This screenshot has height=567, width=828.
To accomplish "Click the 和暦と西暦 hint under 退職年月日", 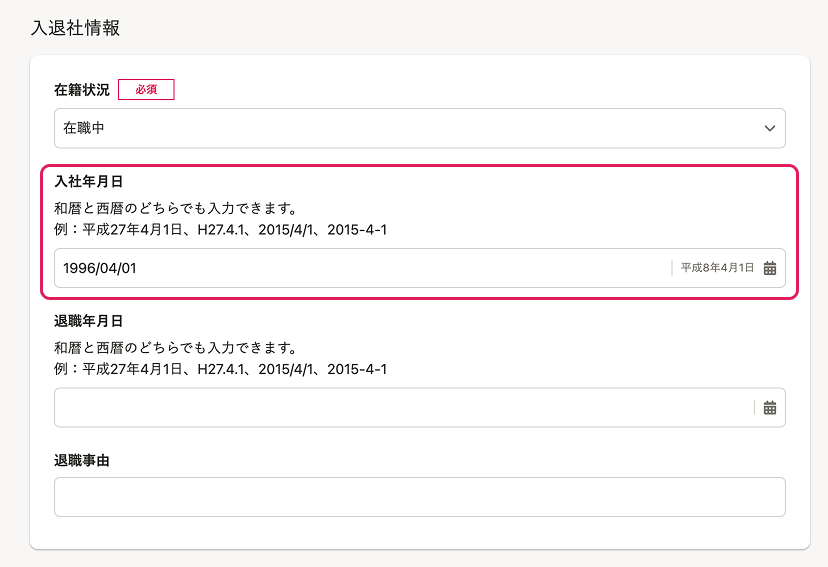I will [x=175, y=347].
